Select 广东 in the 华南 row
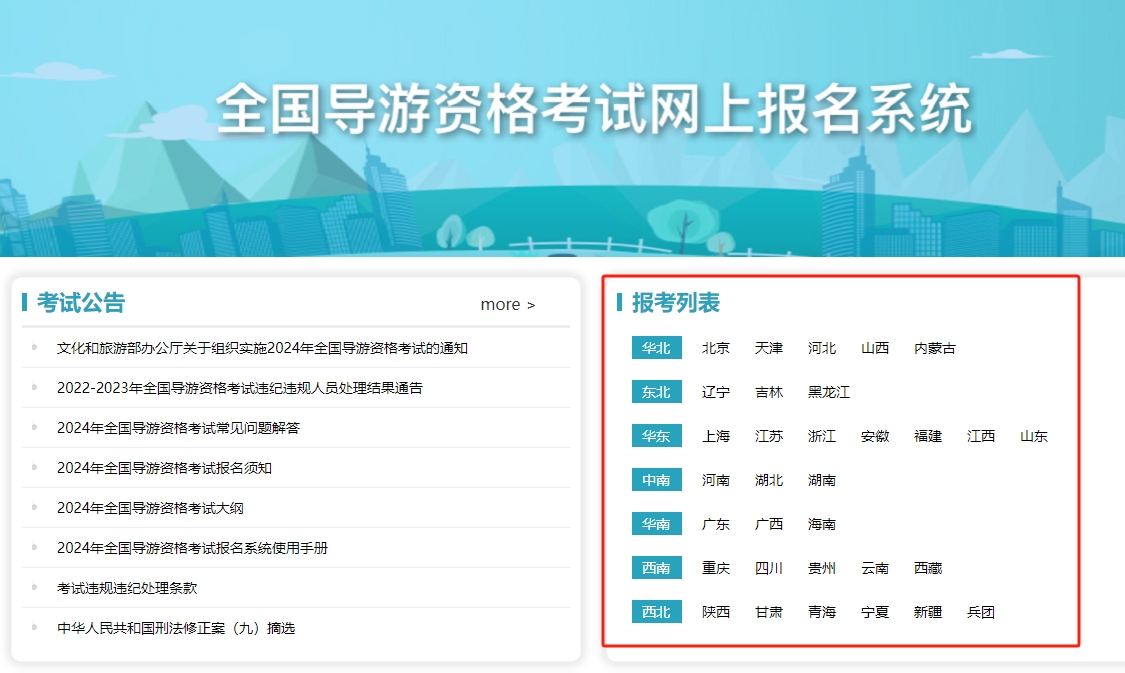 point(716,524)
